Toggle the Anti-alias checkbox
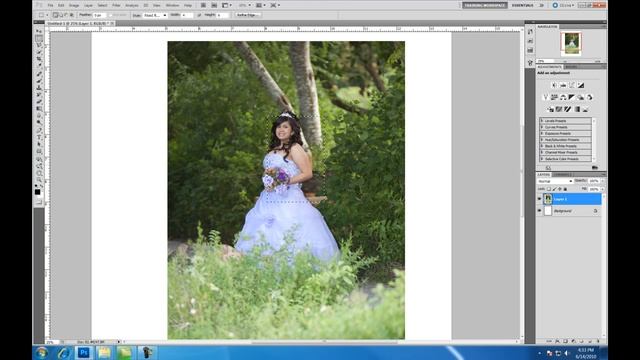This screenshot has height=360, width=640. click(111, 15)
